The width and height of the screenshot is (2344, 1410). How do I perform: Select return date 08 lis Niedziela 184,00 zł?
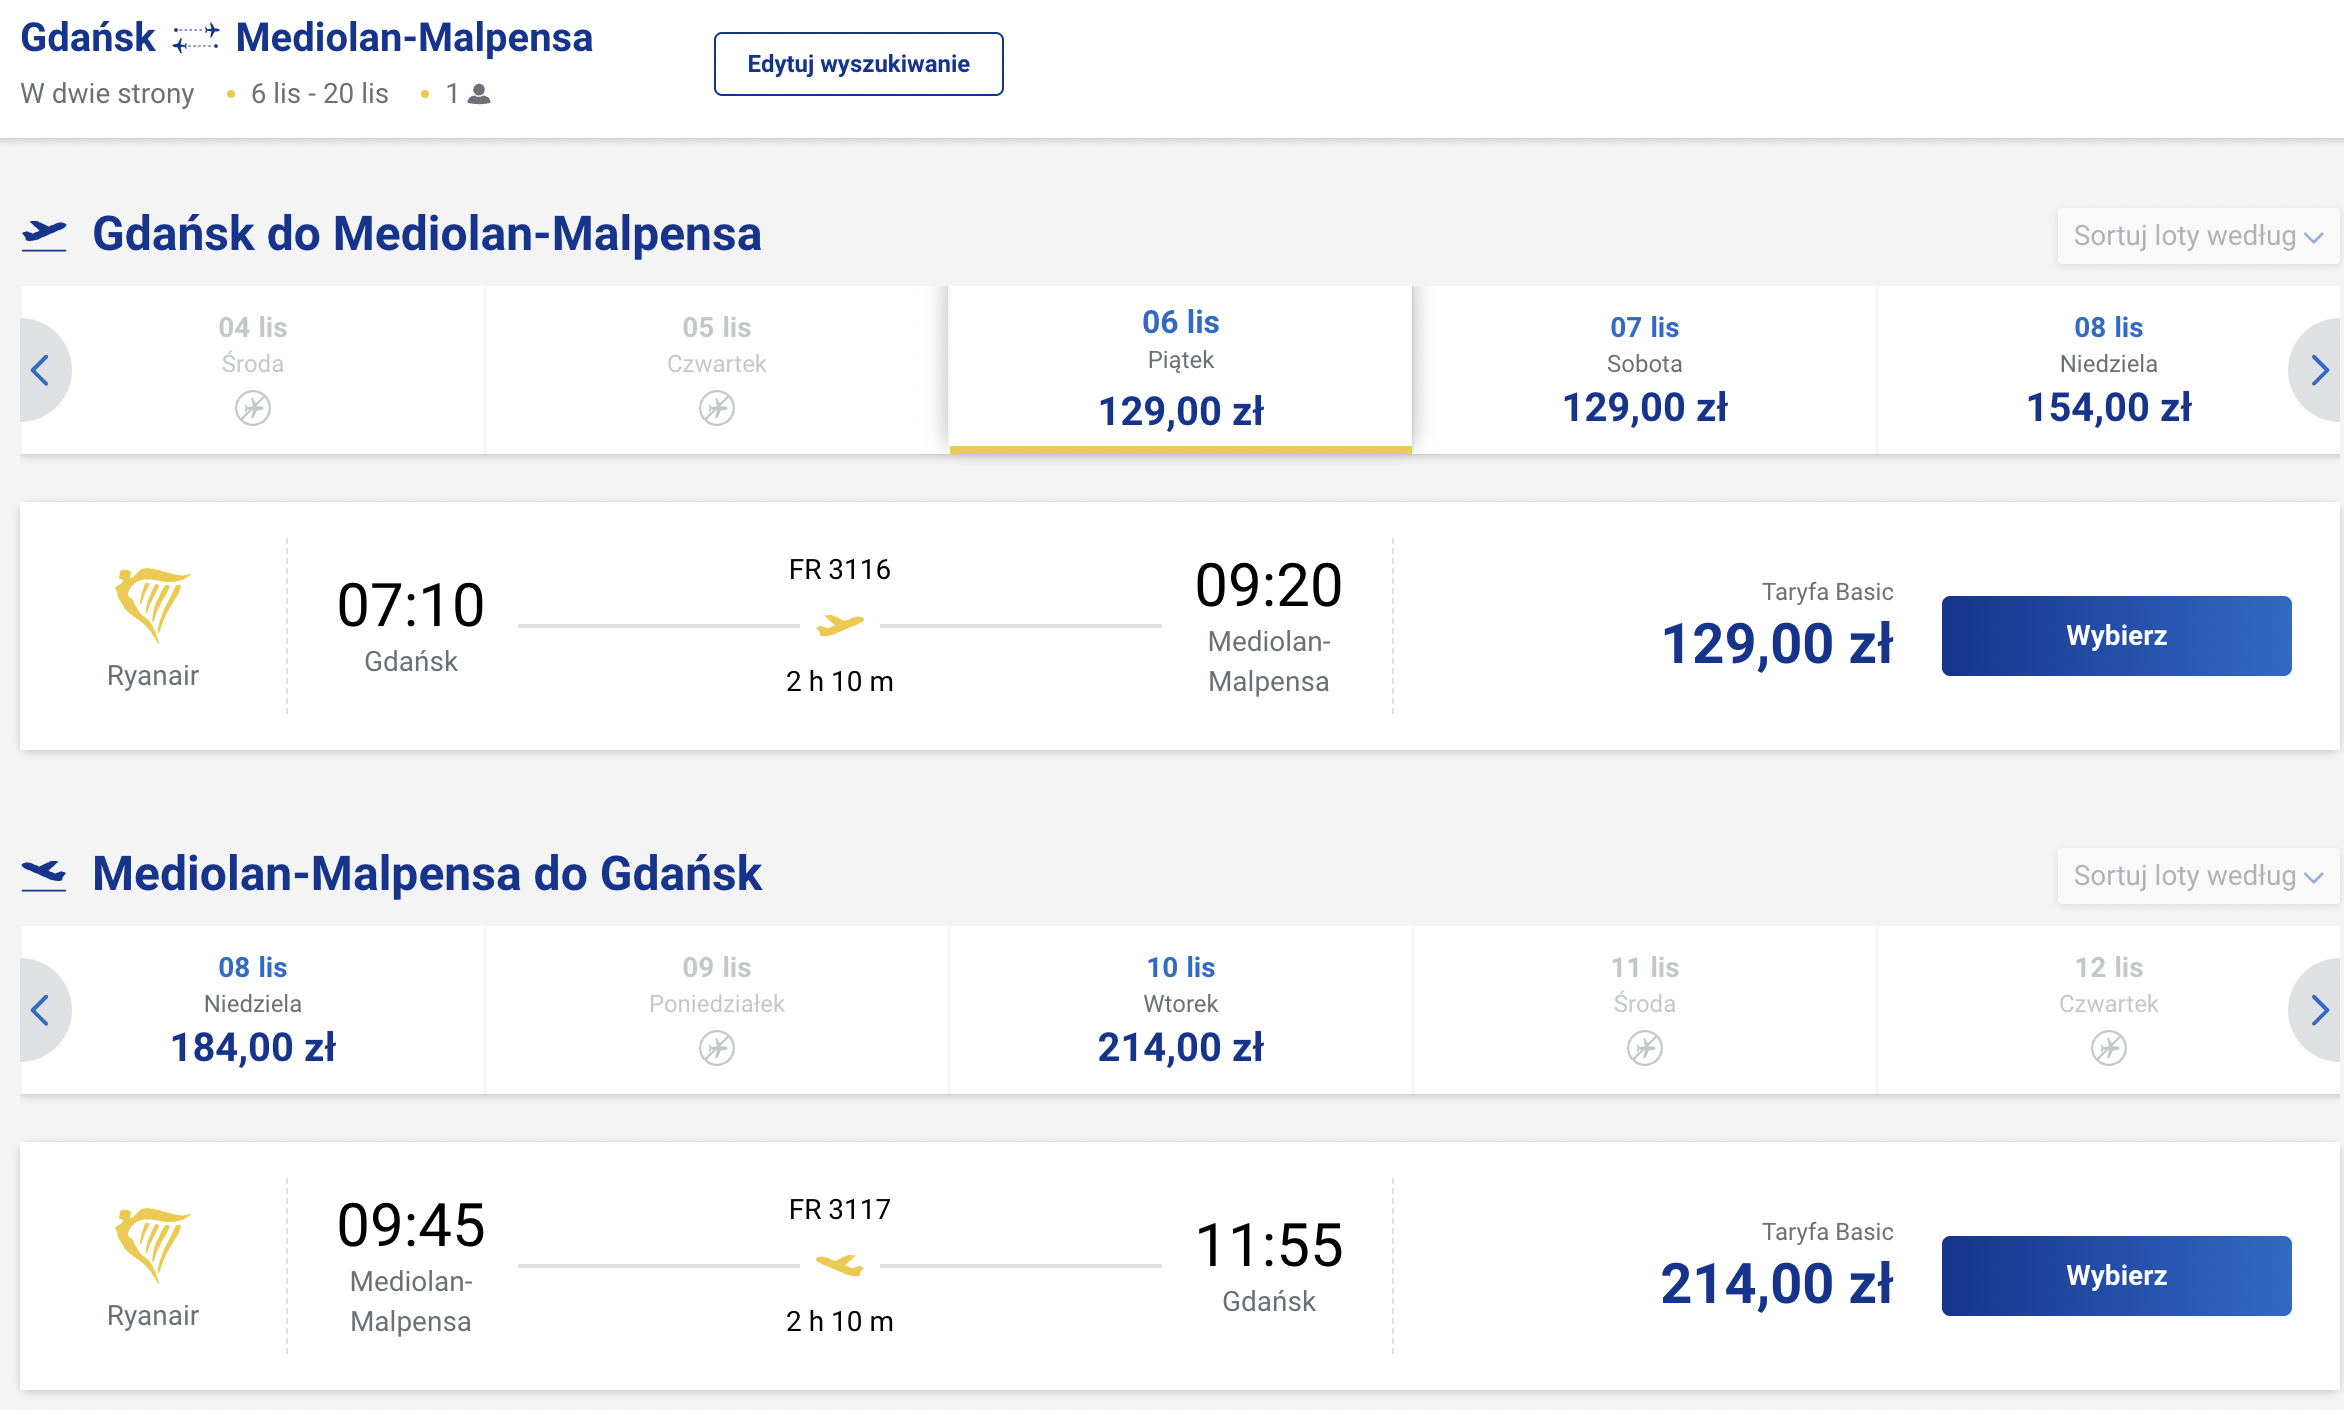pyautogui.click(x=253, y=1010)
